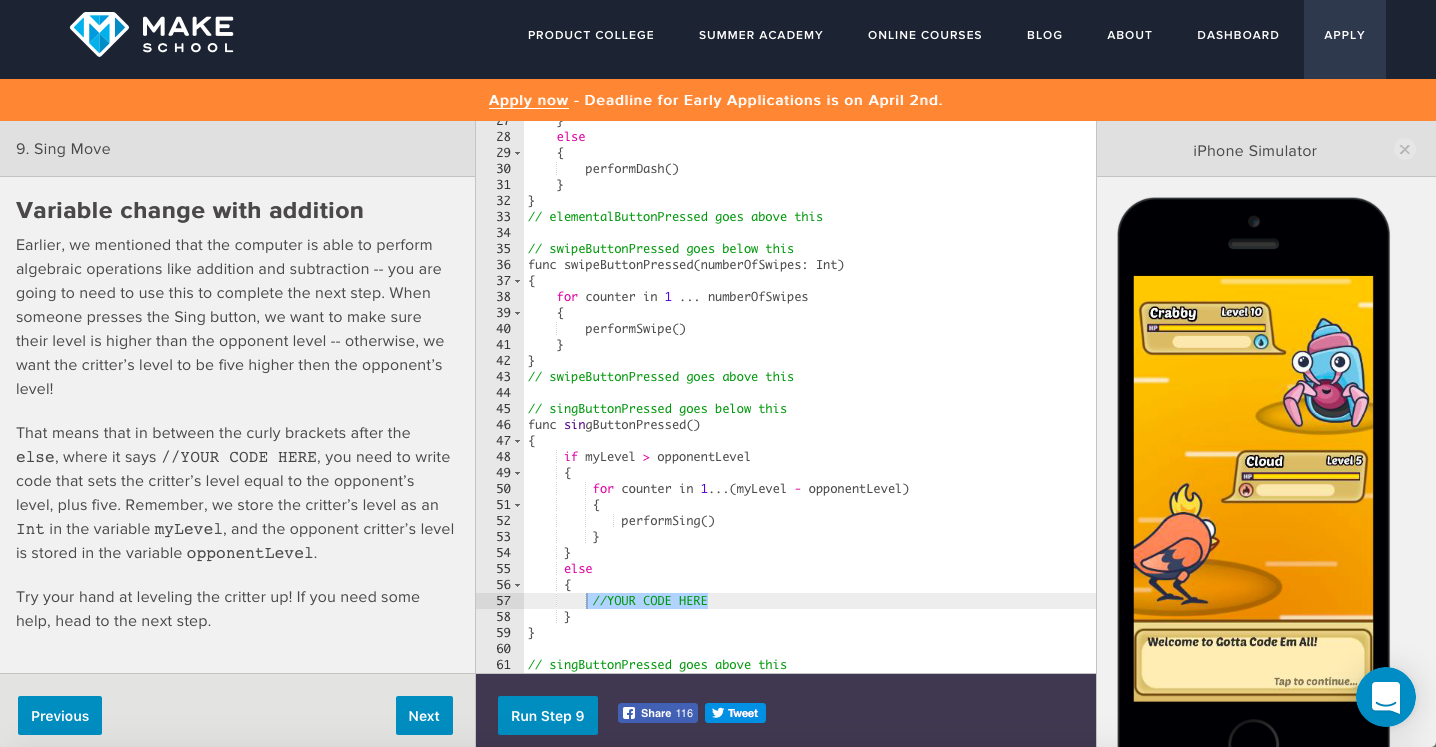Image resolution: width=1436 pixels, height=747 pixels.
Task: Open the chat support bubble
Action: 1385,697
